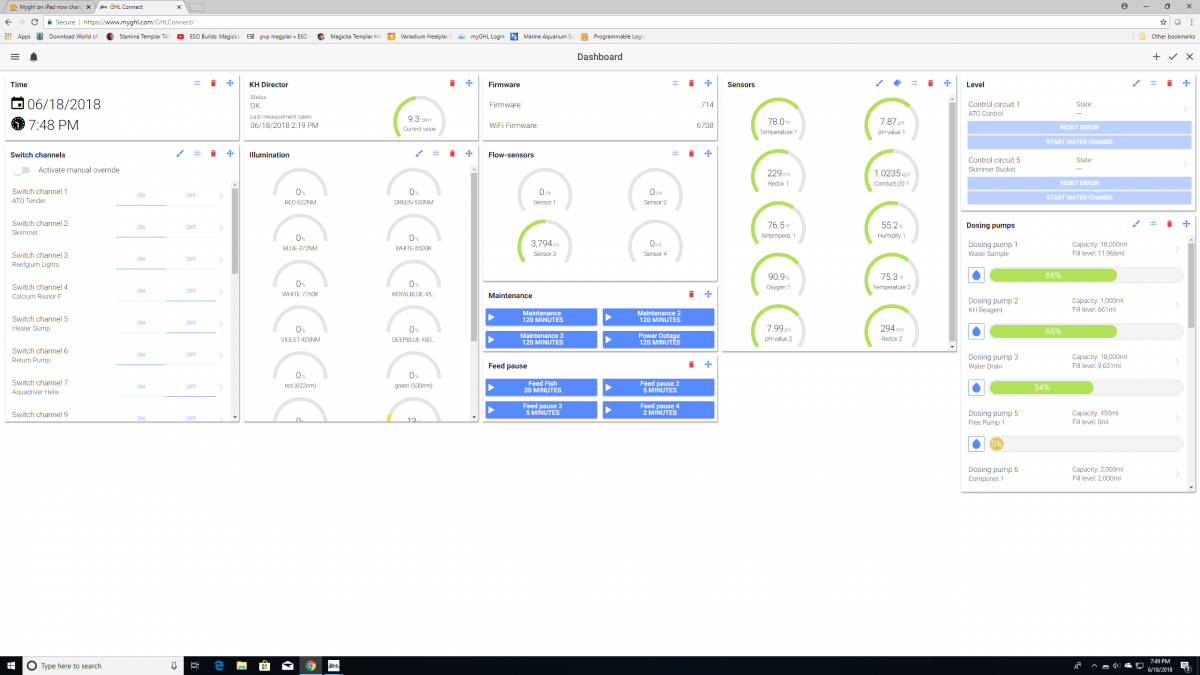Toggle the Activate manual override switch
Screen dimensions: 1200x675
[22, 170]
